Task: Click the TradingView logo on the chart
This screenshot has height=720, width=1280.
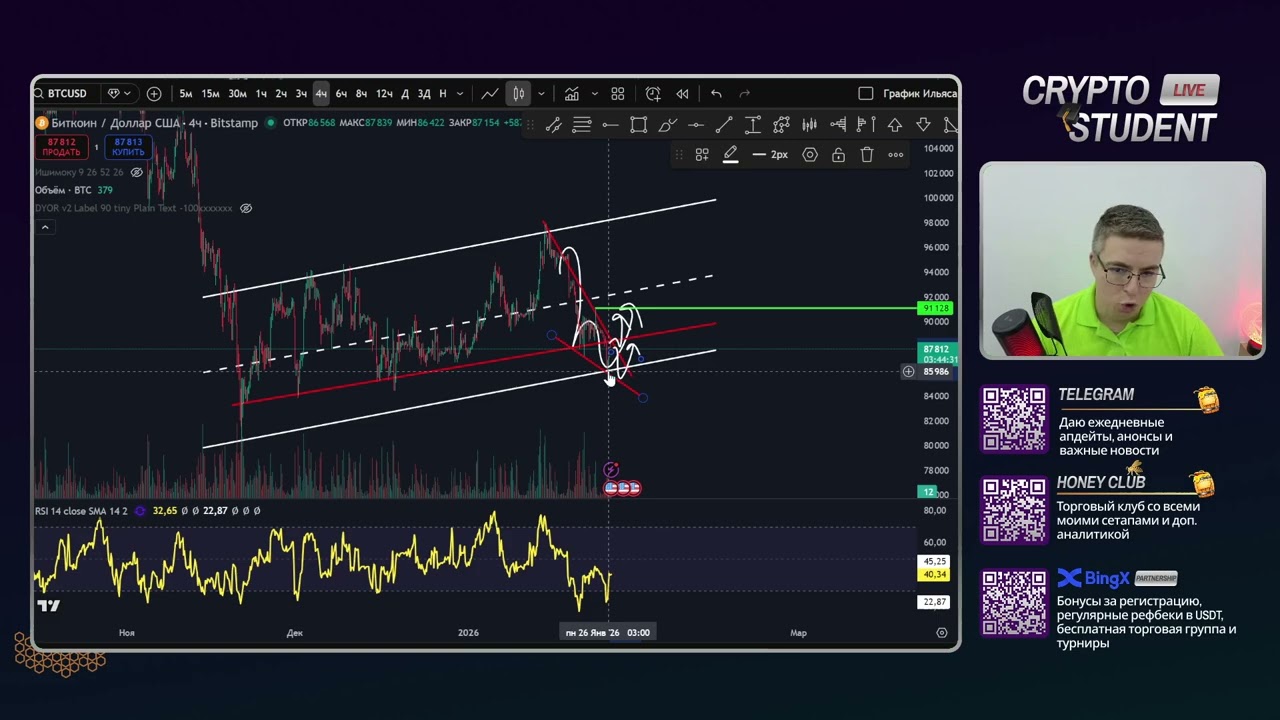Action: [48, 605]
